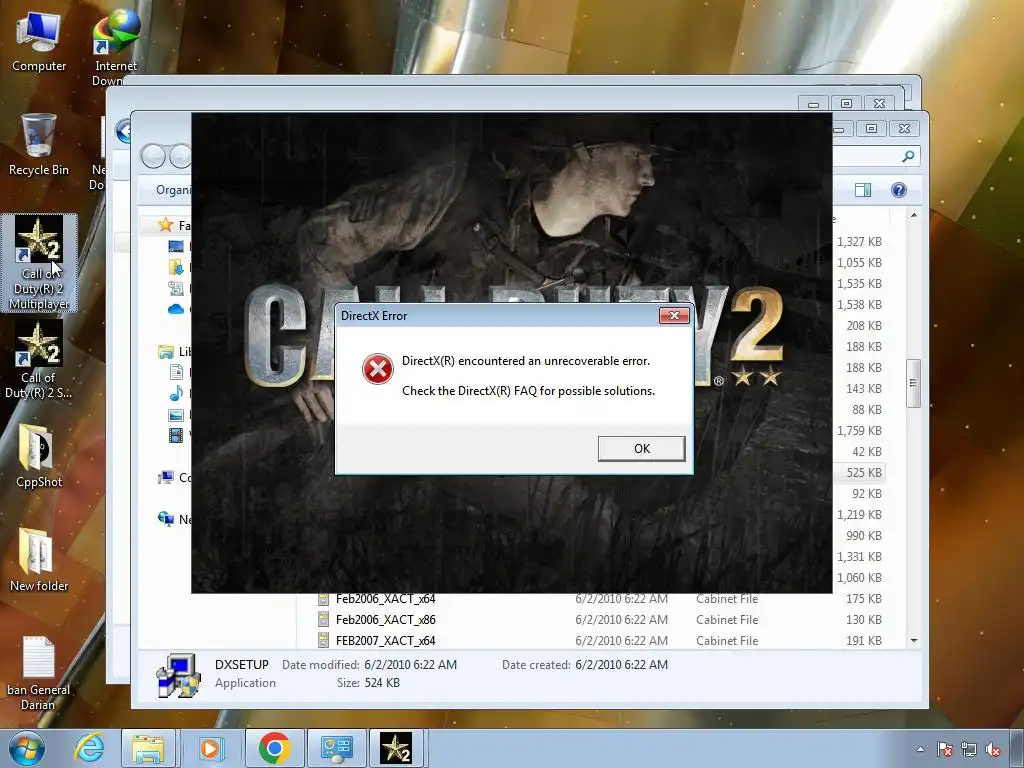The width and height of the screenshot is (1024, 768).
Task: Open Windows Media Player from taskbar
Action: (x=210, y=748)
